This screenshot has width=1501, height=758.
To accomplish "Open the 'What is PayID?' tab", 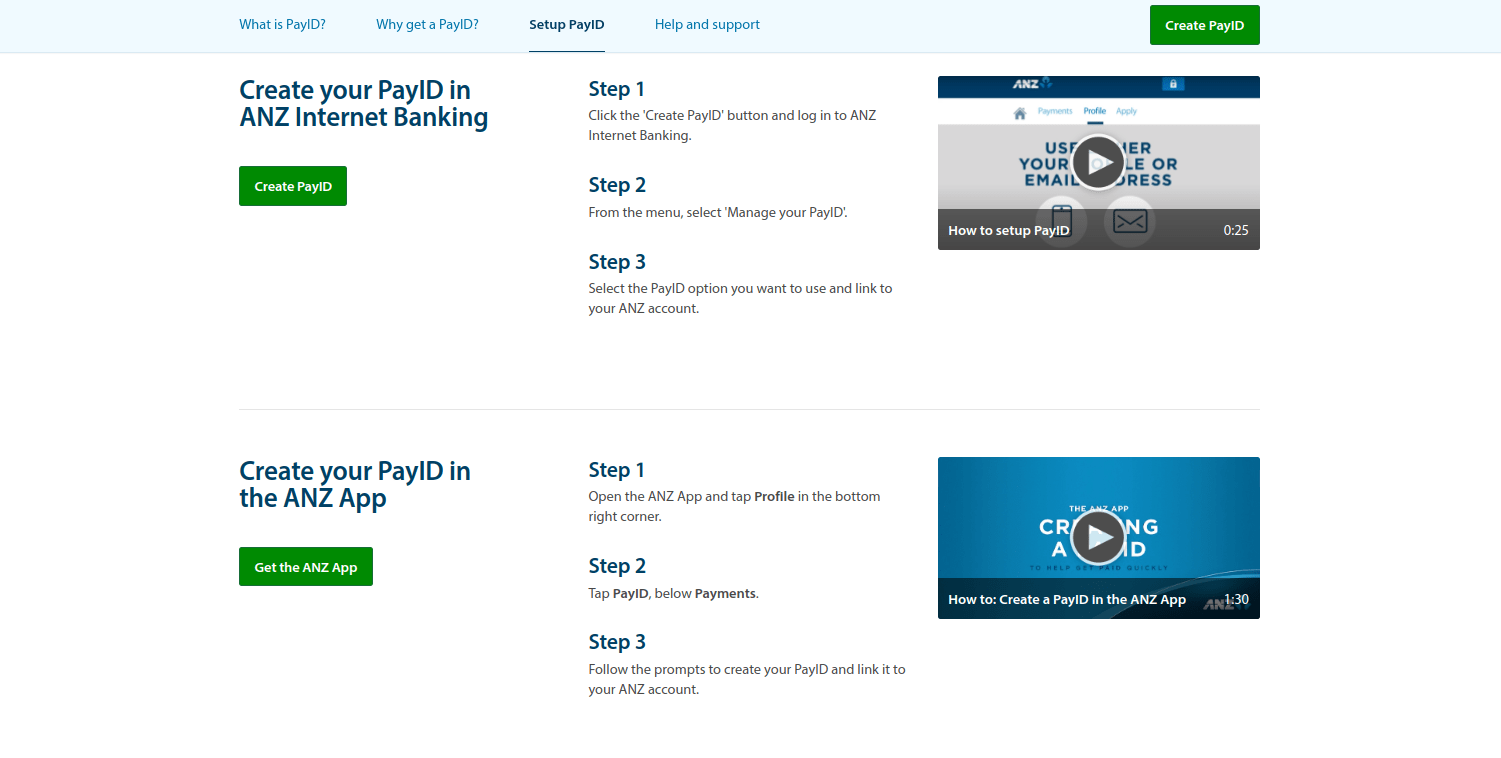I will [x=282, y=25].
